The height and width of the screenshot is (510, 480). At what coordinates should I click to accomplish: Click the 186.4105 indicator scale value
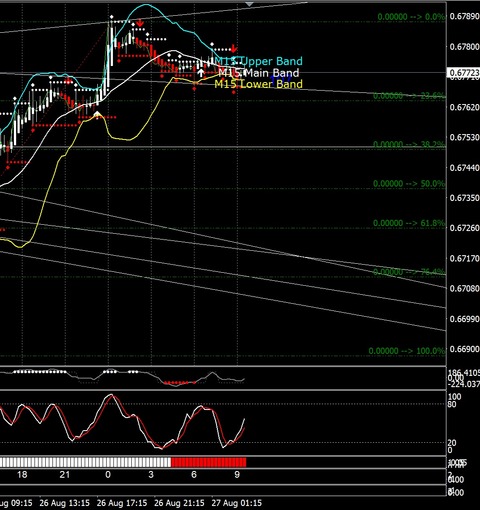(x=464, y=373)
